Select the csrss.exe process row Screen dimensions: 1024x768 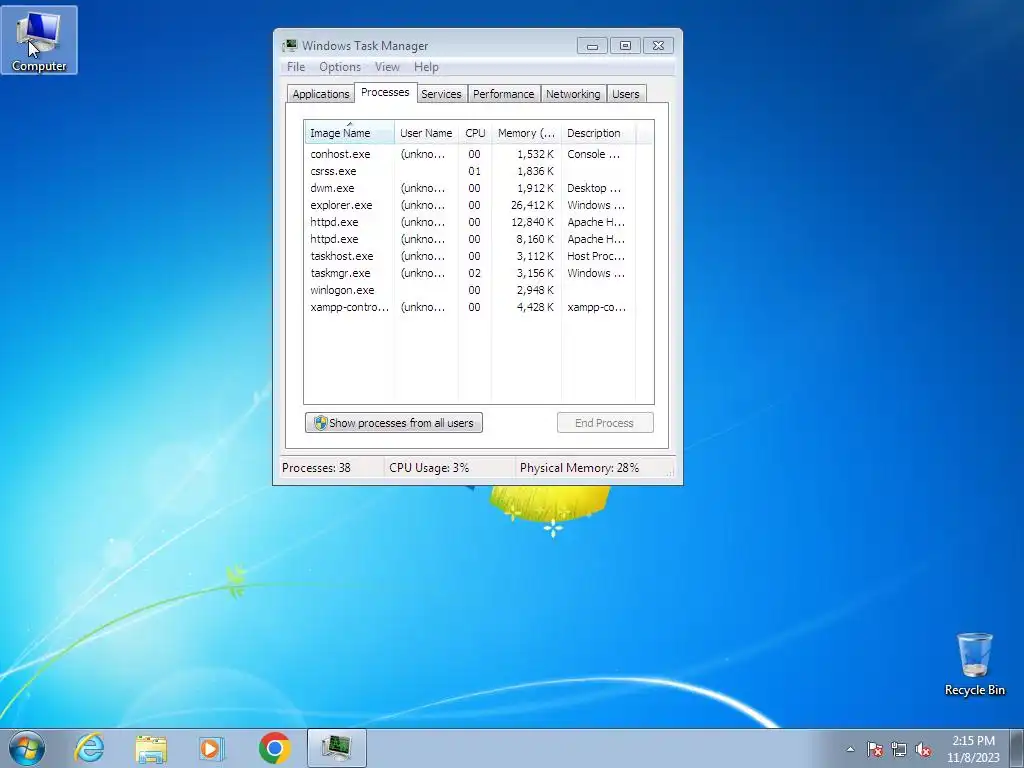click(x=470, y=171)
